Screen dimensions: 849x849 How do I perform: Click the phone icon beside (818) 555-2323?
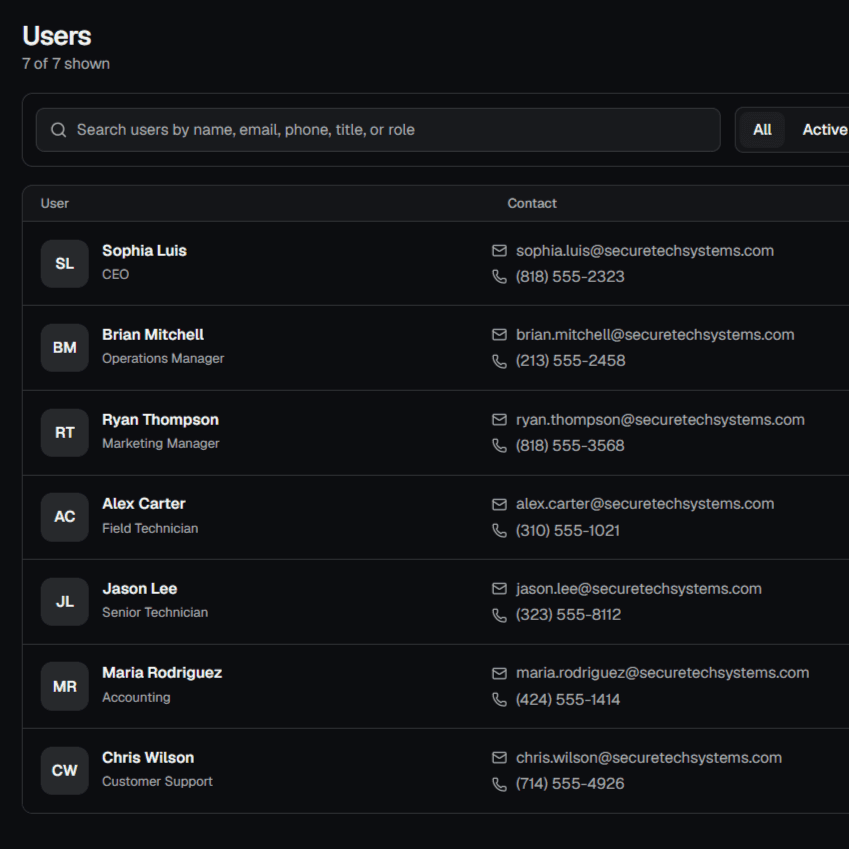tap(499, 277)
